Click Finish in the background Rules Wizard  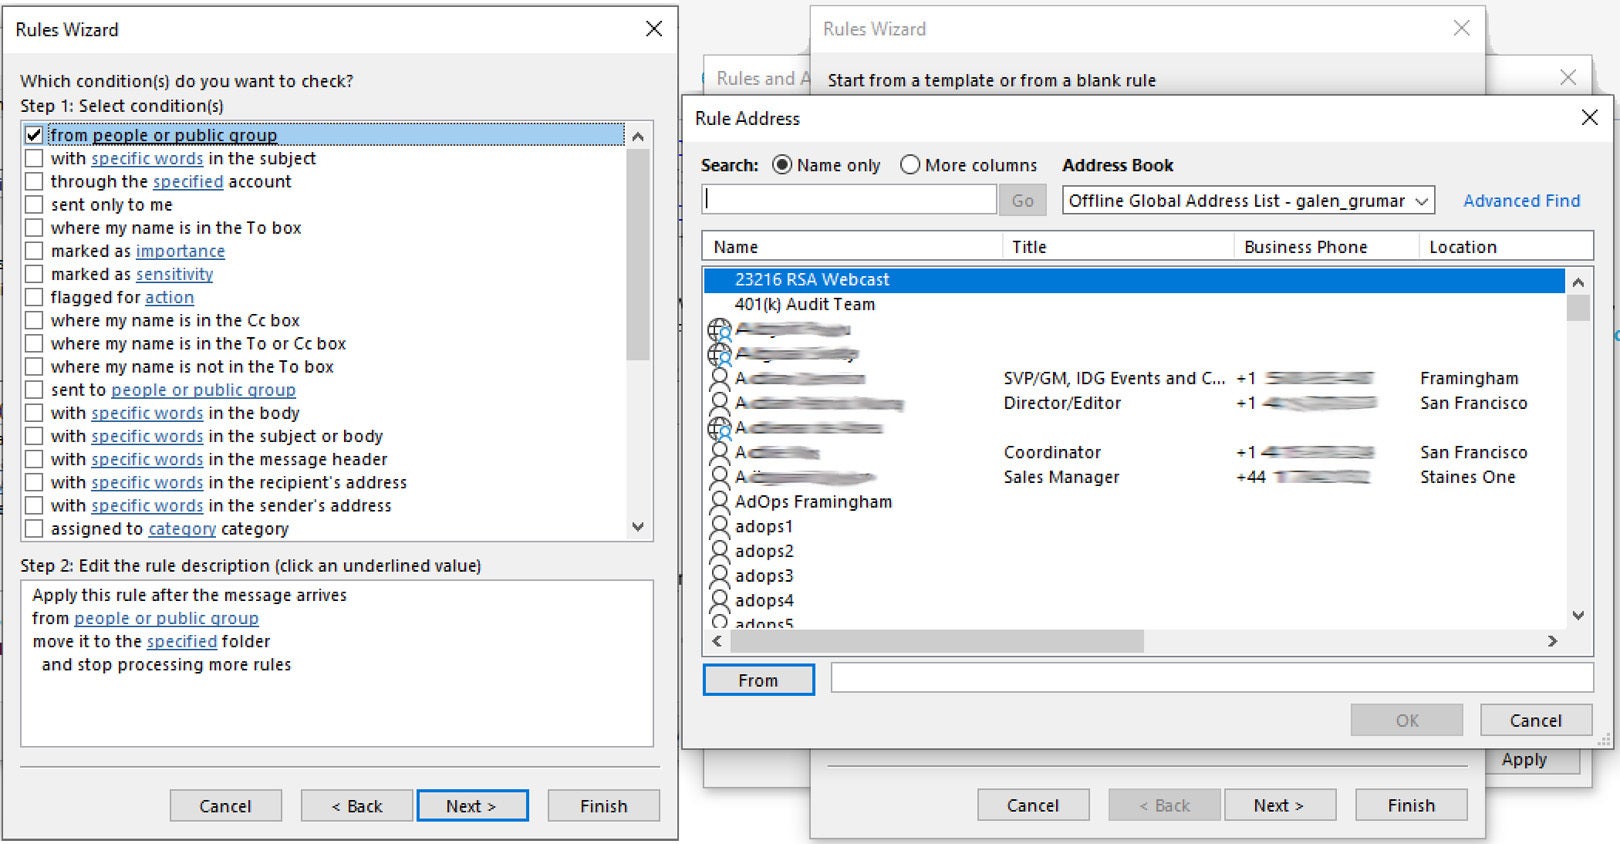click(x=1411, y=805)
